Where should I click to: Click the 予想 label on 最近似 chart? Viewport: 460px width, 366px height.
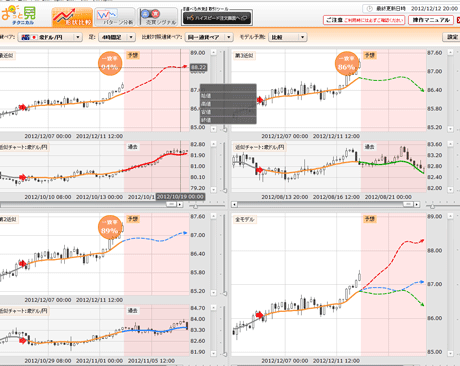(133, 55)
